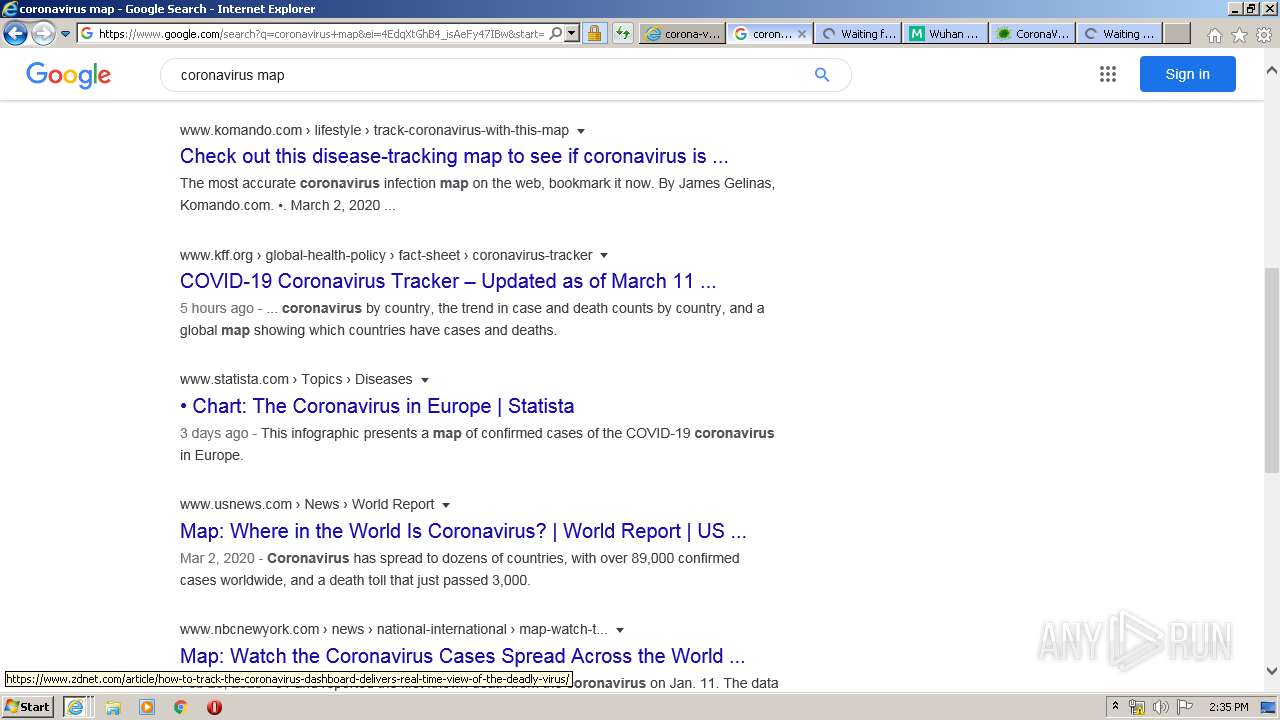Expand options arrow for nbcnewyork.com result

point(620,630)
